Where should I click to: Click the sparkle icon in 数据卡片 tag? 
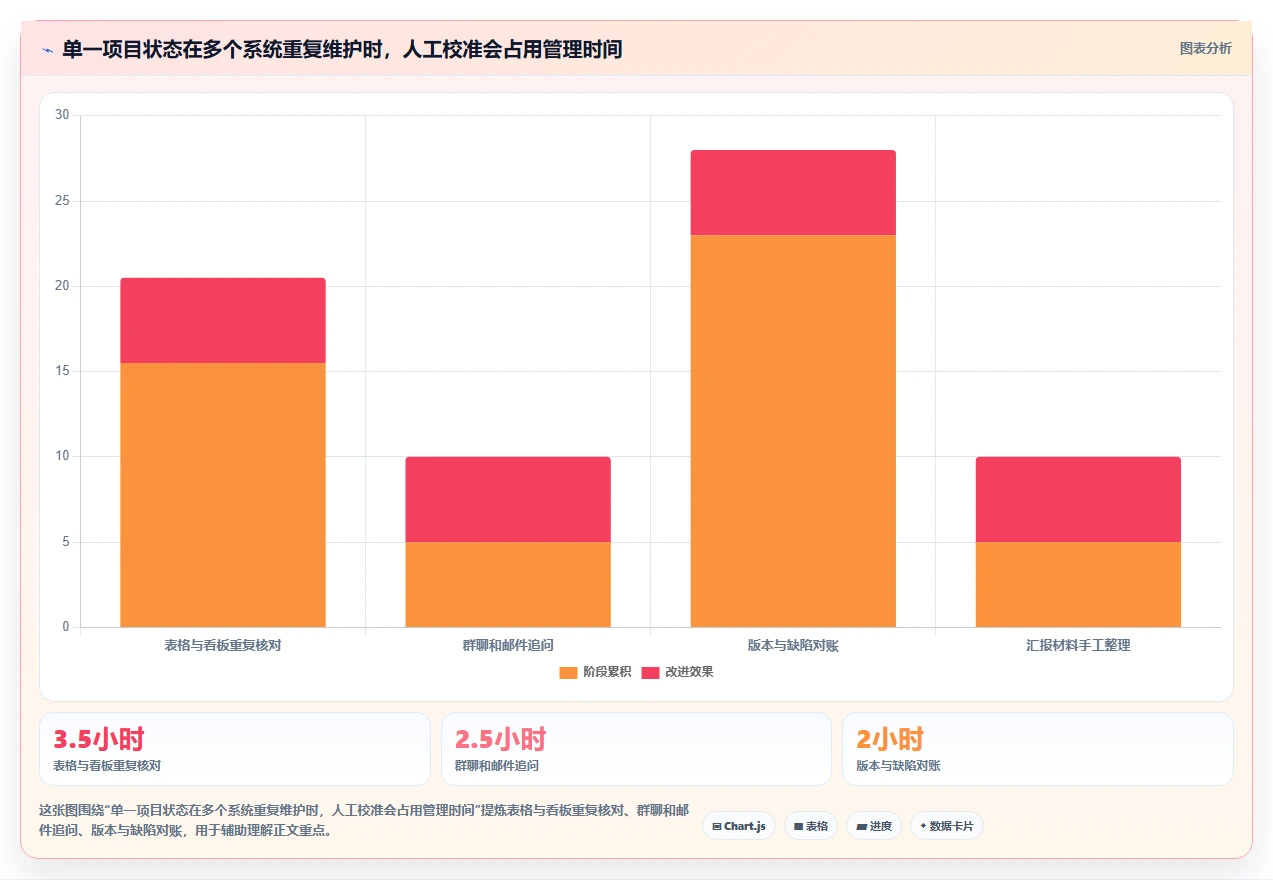[923, 826]
